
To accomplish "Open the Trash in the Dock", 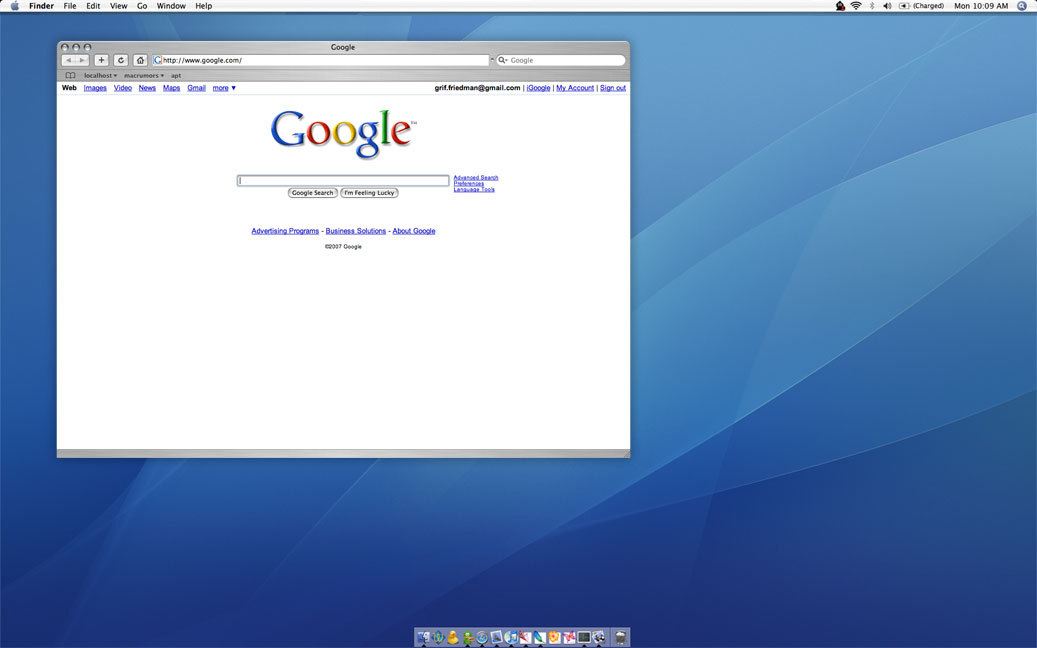I will [x=621, y=637].
